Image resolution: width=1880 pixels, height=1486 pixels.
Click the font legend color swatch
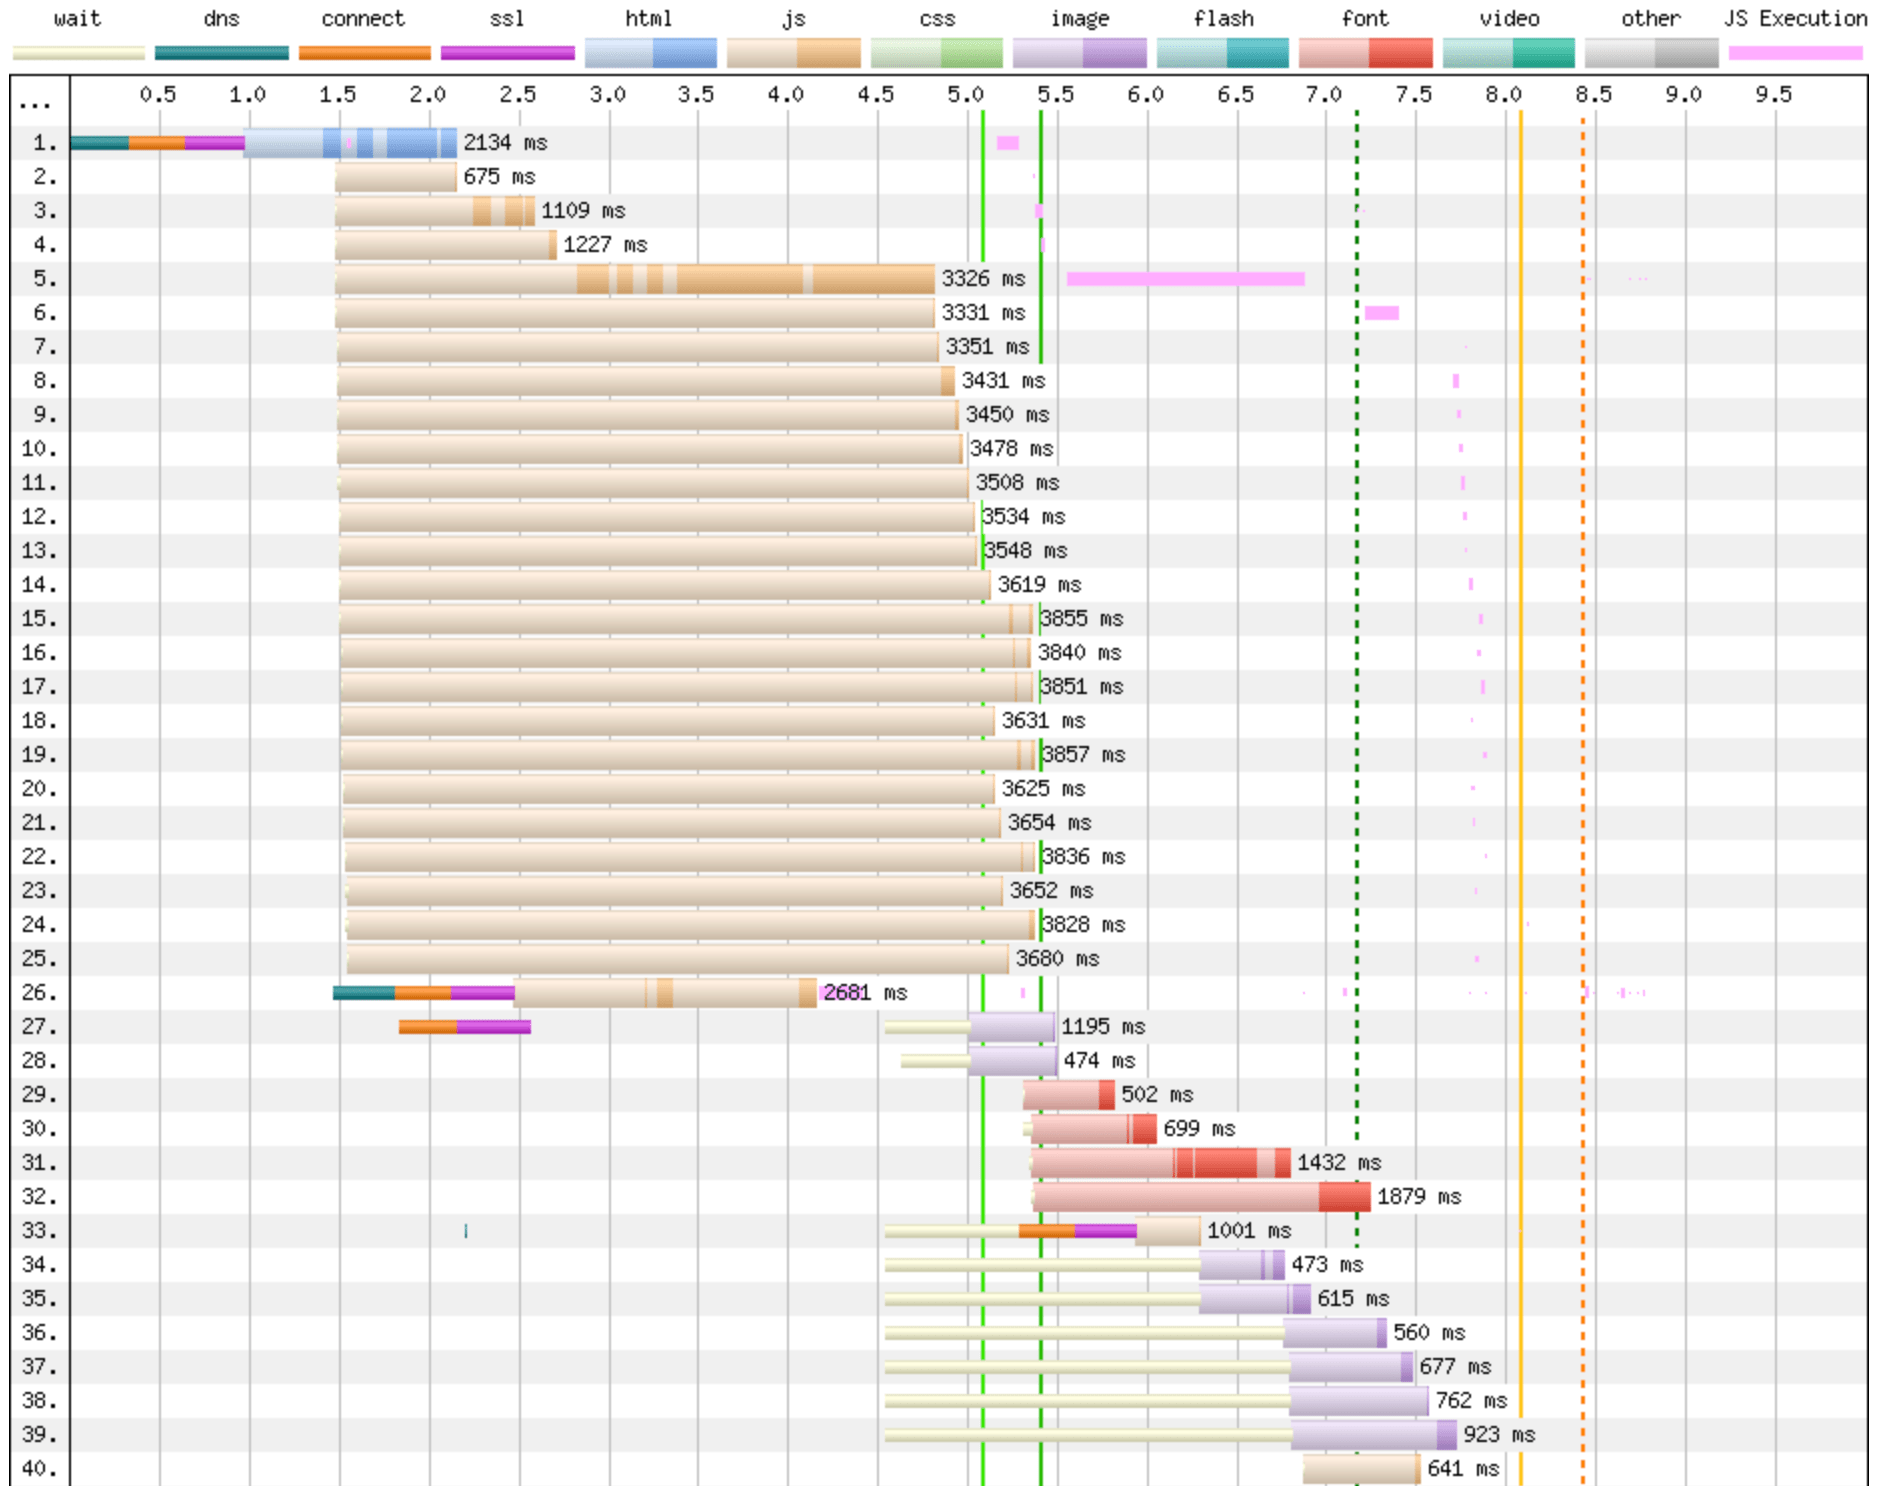pos(1365,53)
